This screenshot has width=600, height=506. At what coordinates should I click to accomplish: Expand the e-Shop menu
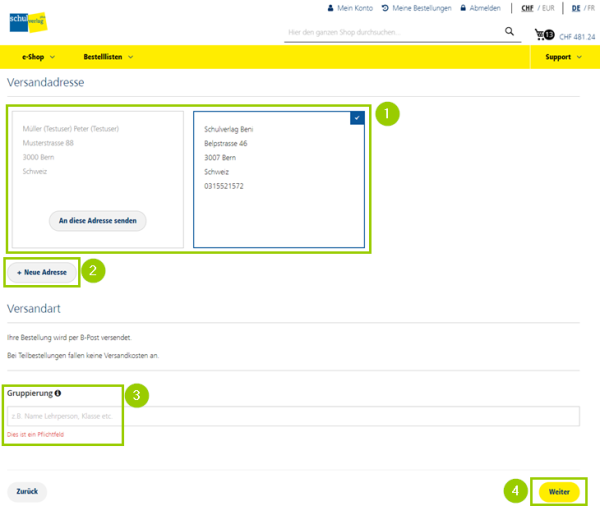click(x=38, y=57)
